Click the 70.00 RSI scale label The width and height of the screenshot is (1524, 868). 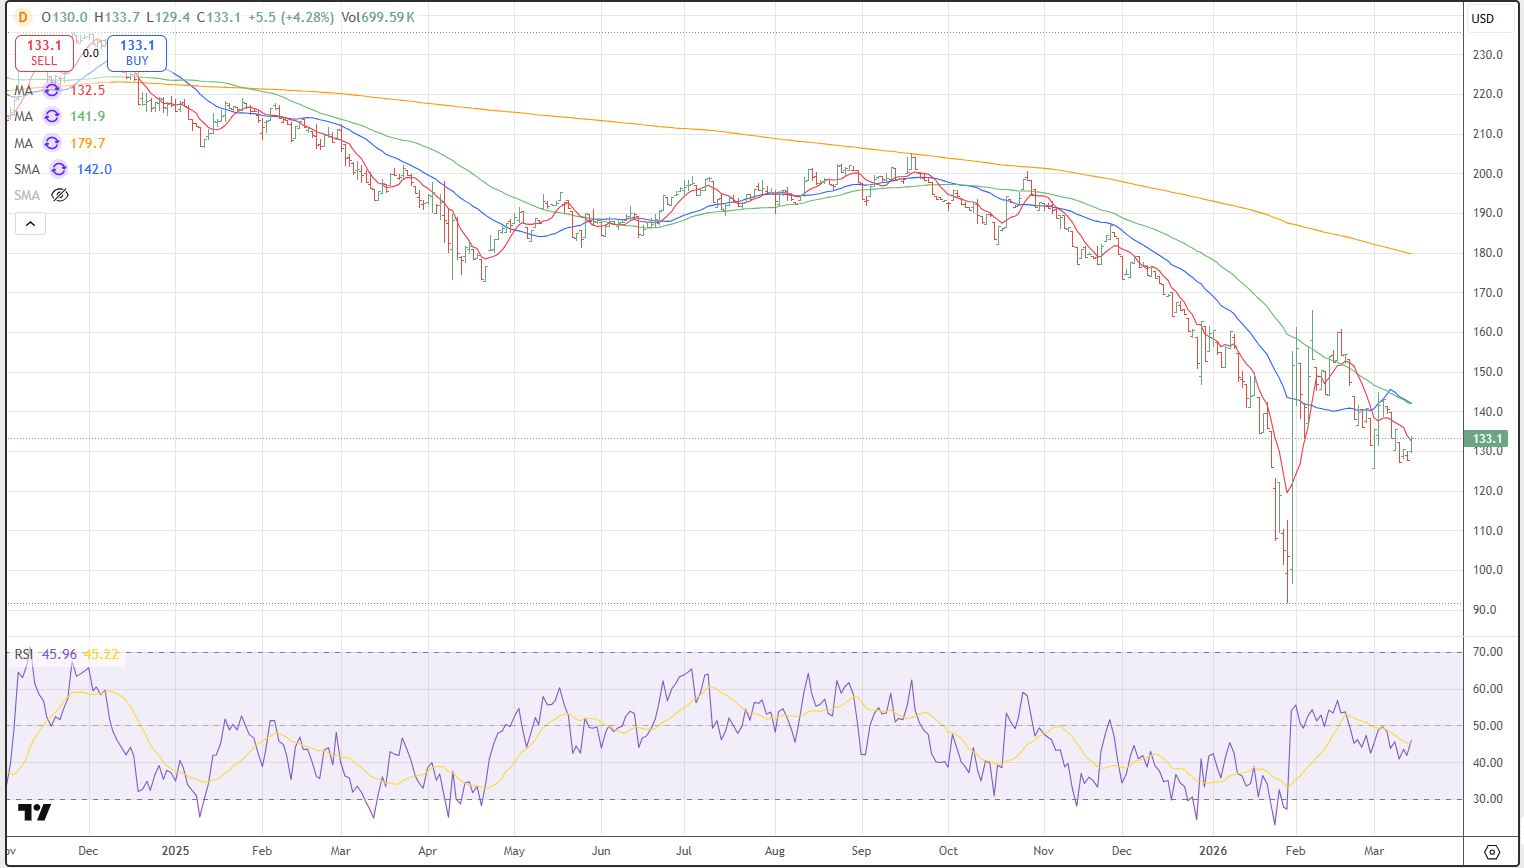(x=1488, y=652)
